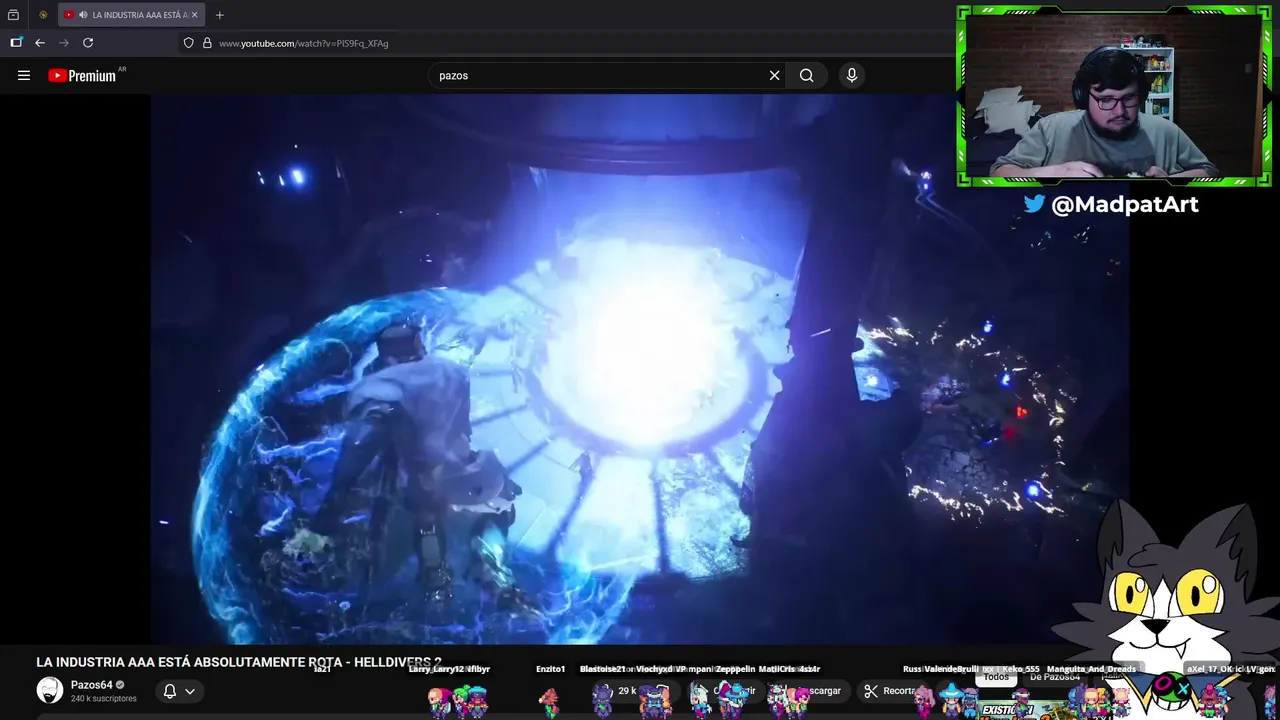Run search with the magnifier button
This screenshot has width=1280, height=720.
pyautogui.click(x=806, y=75)
